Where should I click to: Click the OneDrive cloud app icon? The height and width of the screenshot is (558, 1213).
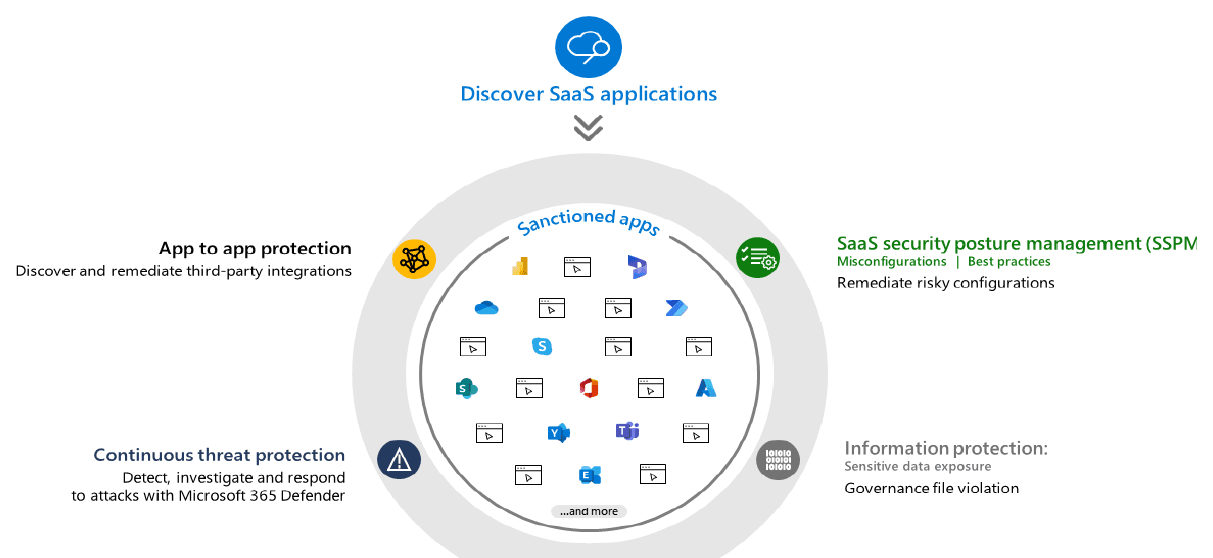point(487,308)
